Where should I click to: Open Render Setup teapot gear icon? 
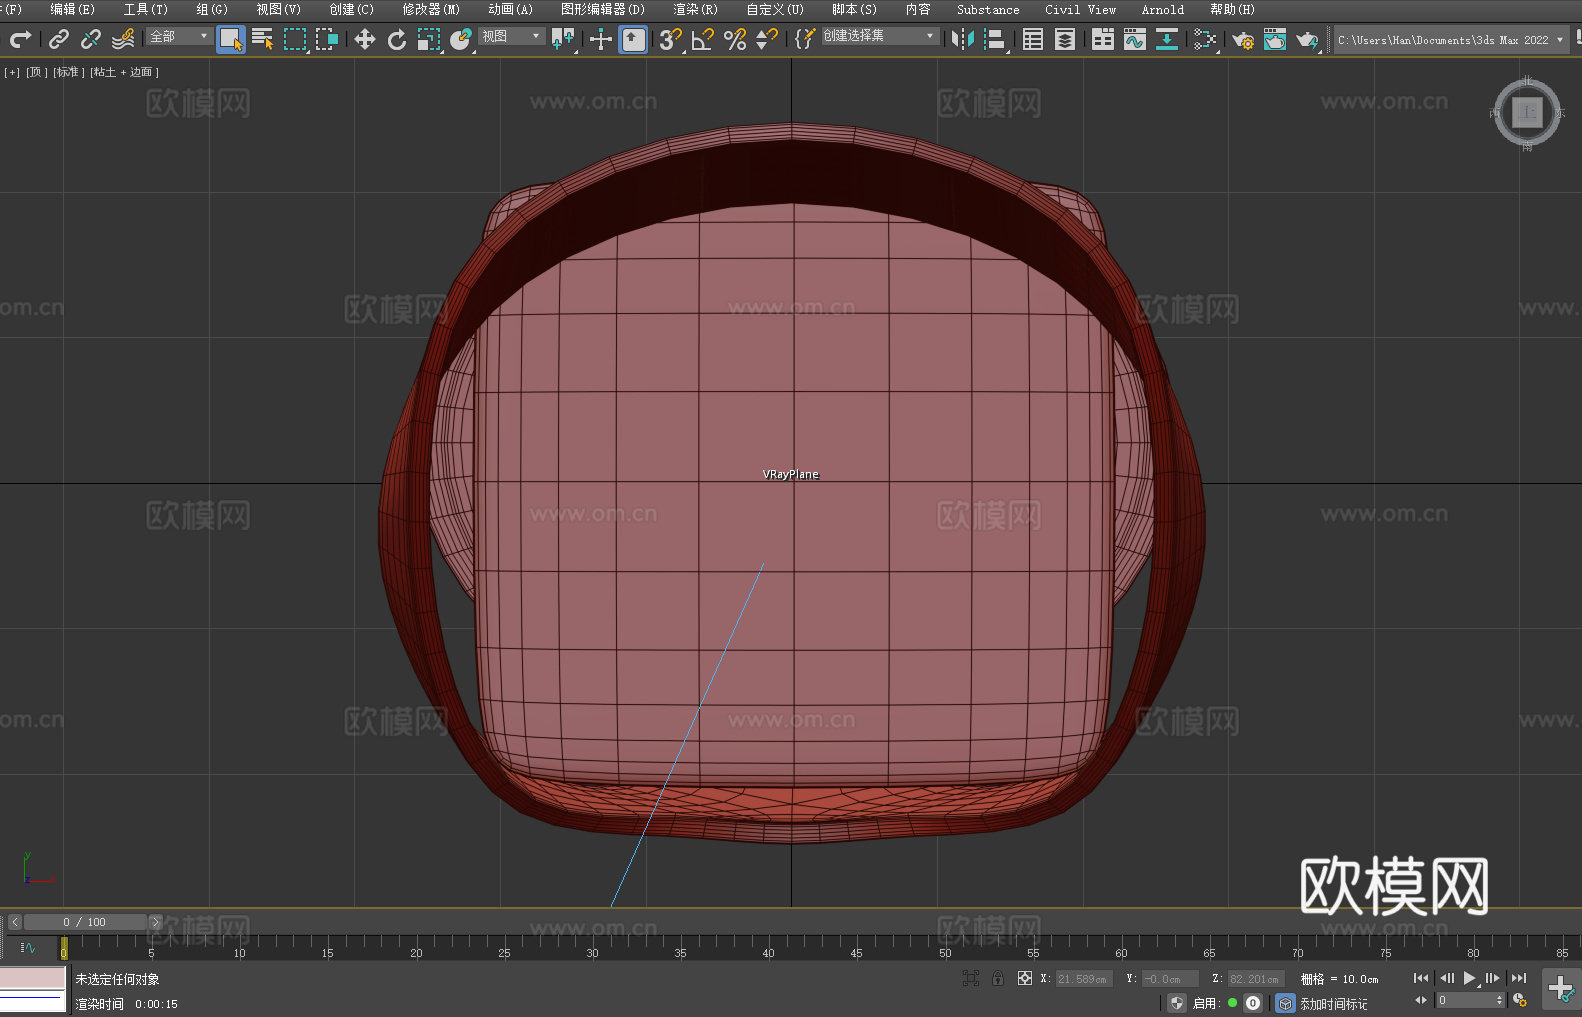point(1243,39)
